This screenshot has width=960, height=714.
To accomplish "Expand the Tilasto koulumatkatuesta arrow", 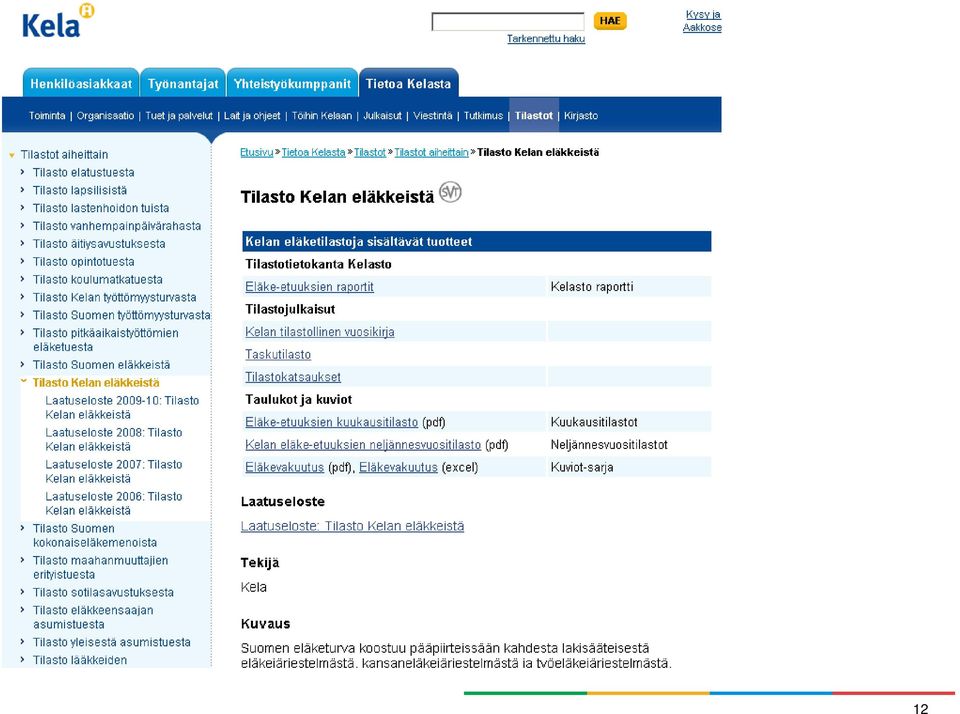I will pos(23,279).
